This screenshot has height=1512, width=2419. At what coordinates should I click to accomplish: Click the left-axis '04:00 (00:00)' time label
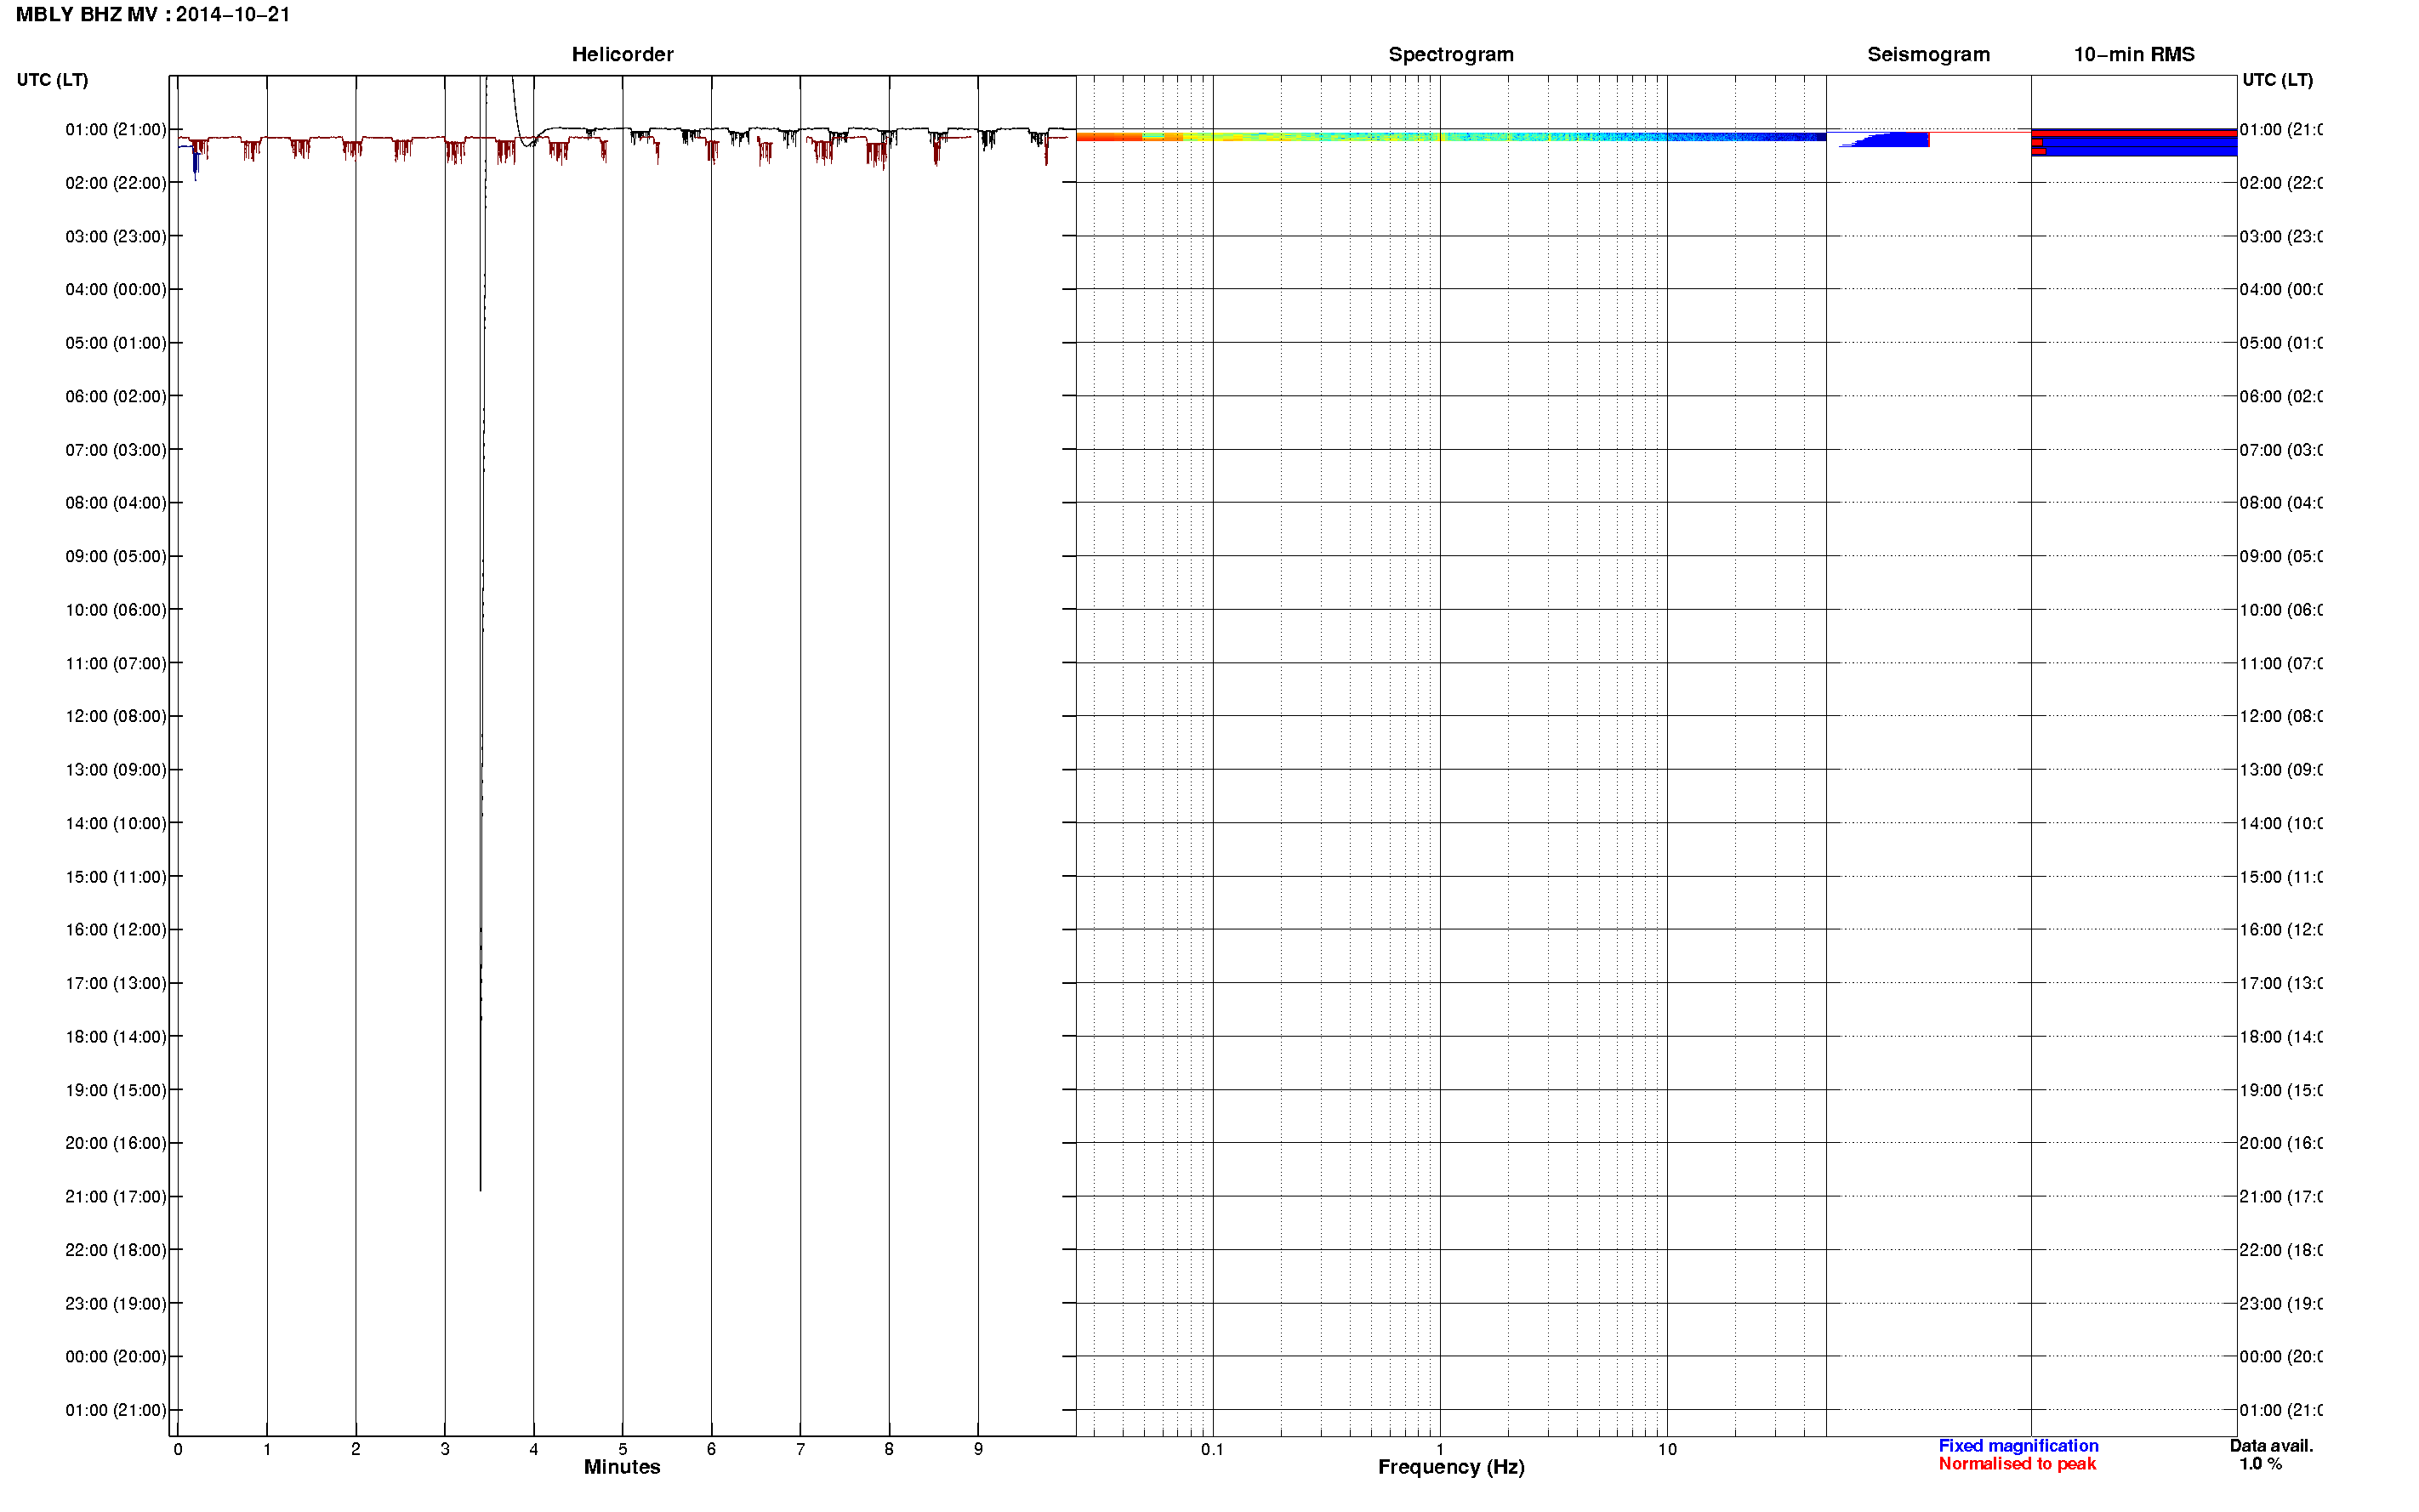(x=116, y=290)
